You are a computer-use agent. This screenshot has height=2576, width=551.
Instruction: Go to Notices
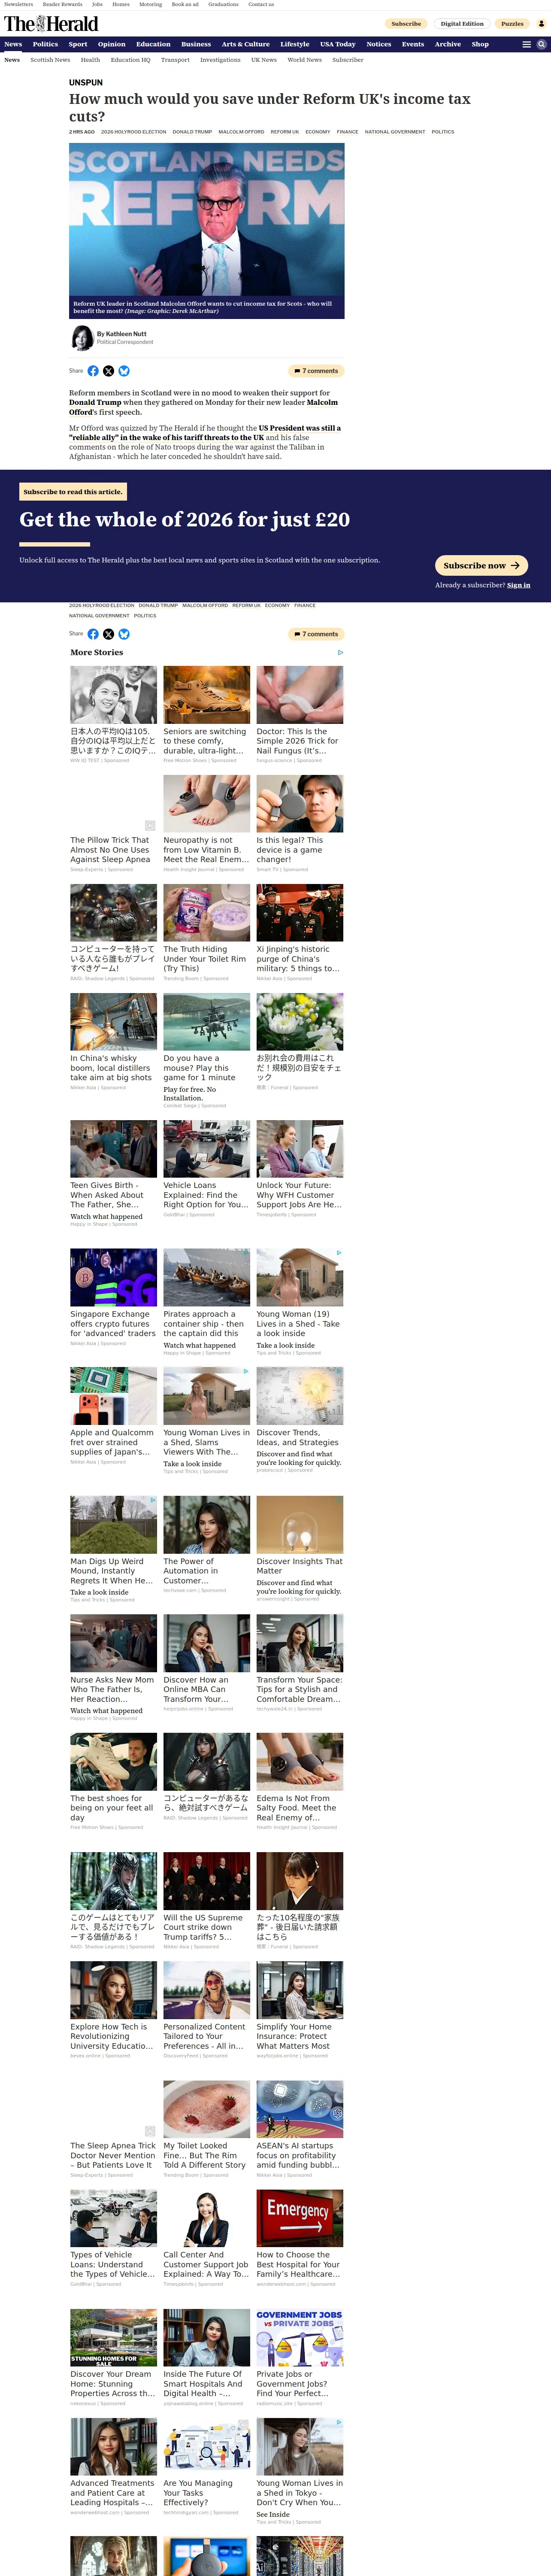click(x=379, y=44)
